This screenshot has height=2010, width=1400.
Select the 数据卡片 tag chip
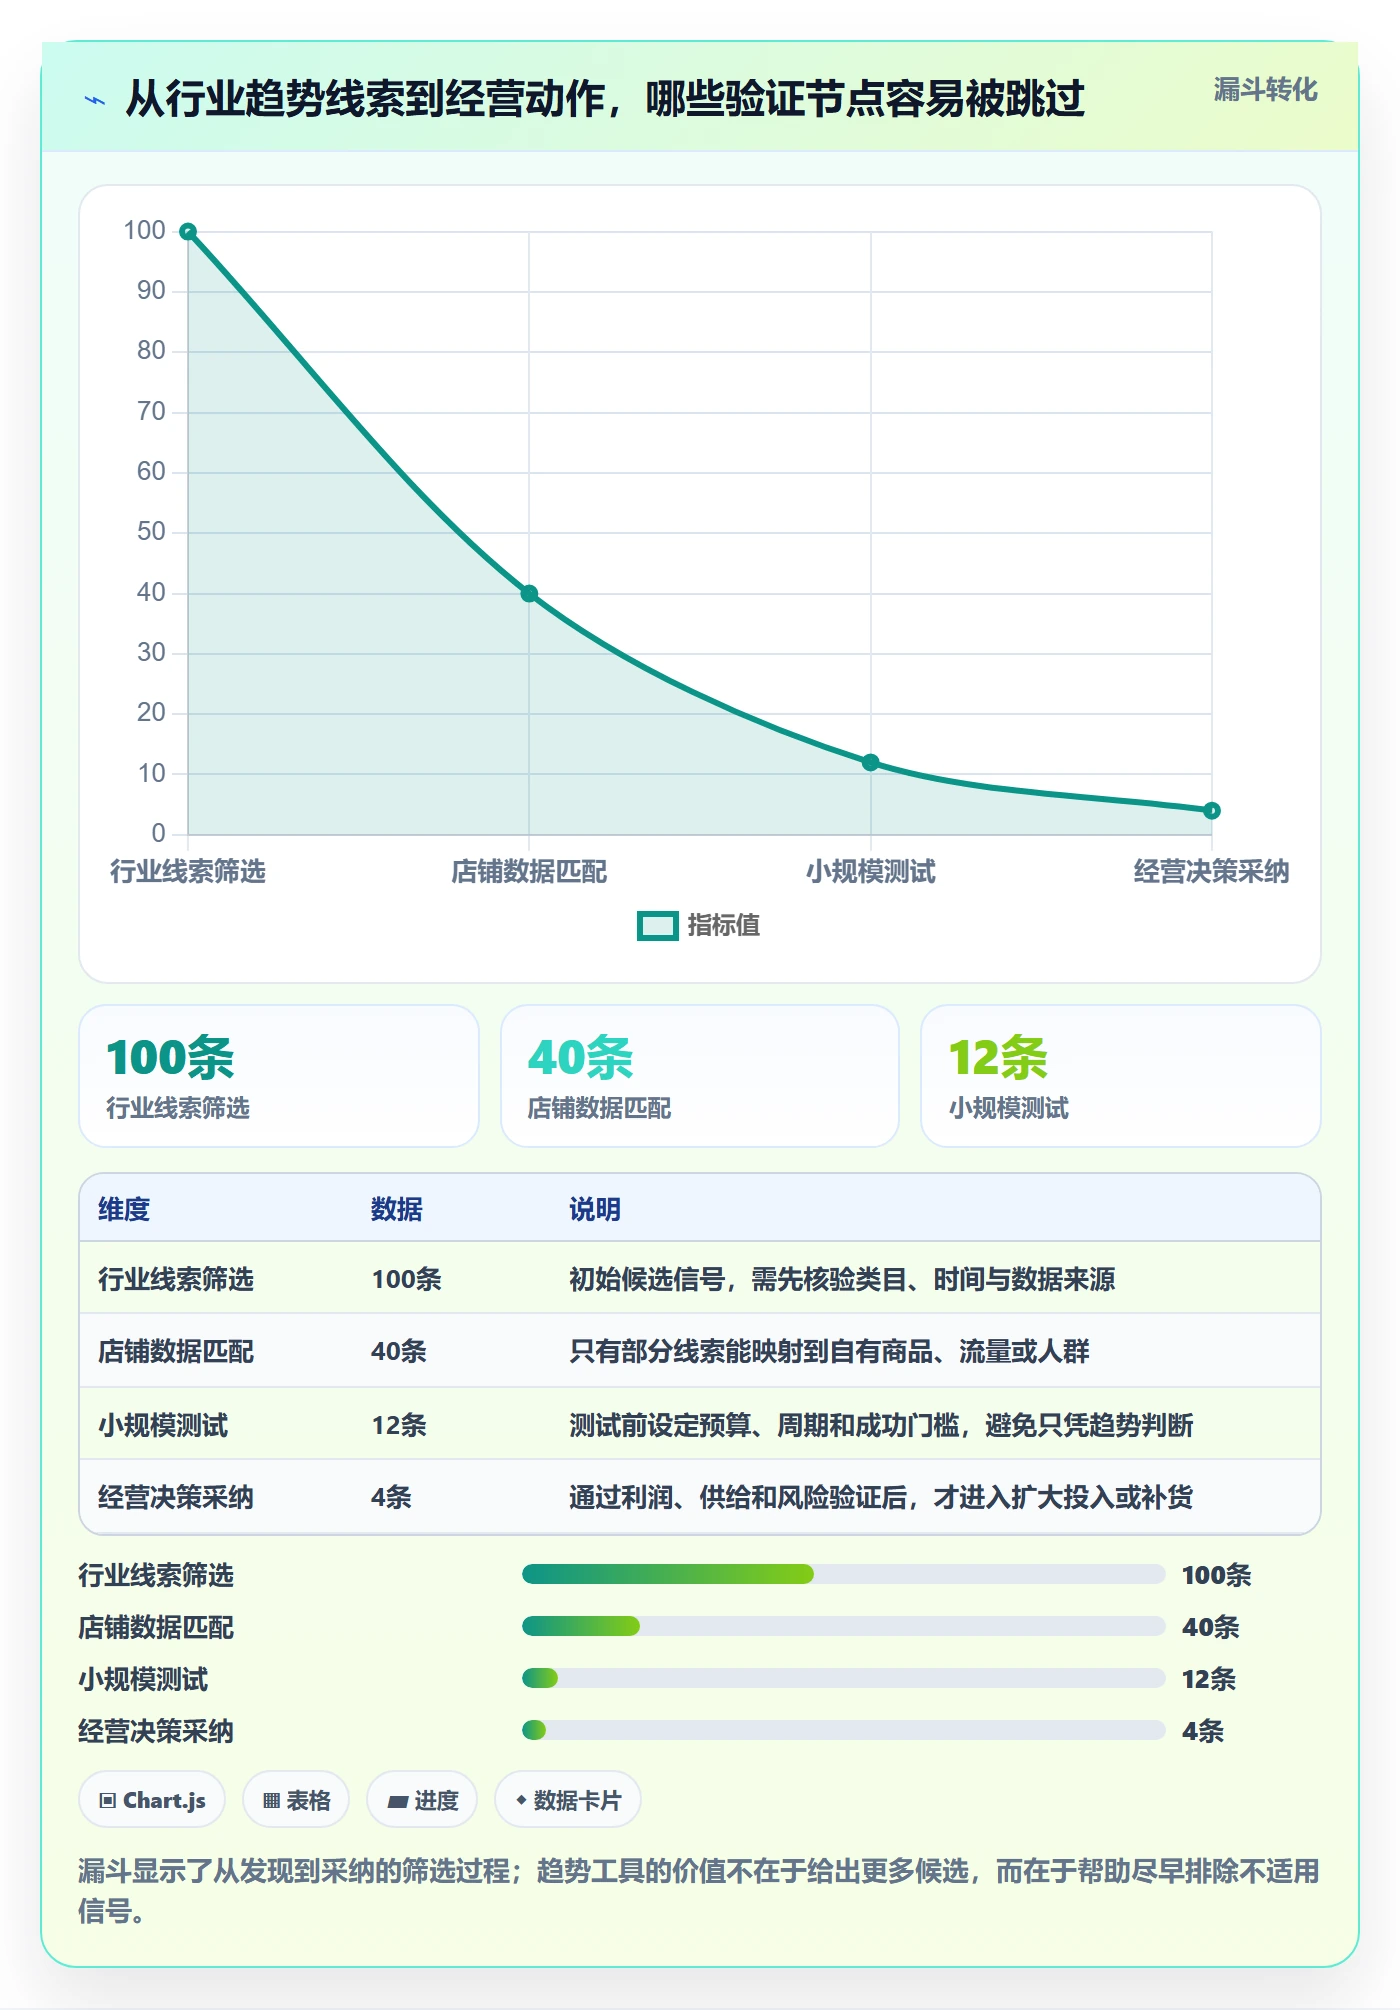tap(568, 1800)
